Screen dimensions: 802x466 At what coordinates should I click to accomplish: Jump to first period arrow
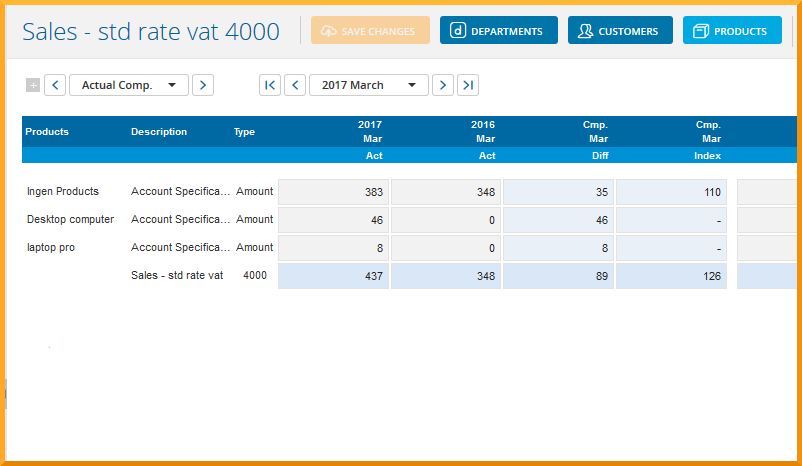point(269,86)
